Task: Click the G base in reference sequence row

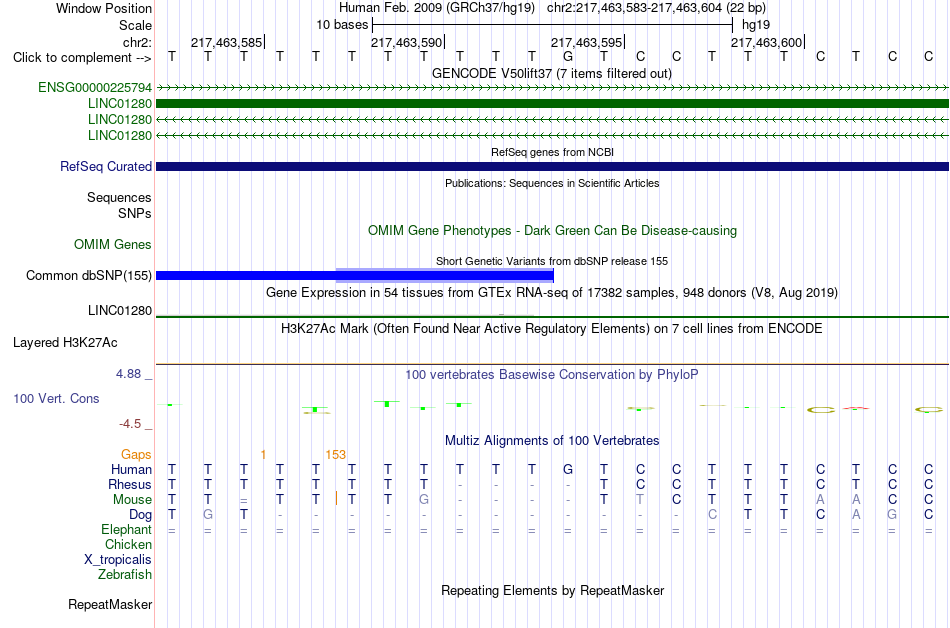Action: (568, 57)
